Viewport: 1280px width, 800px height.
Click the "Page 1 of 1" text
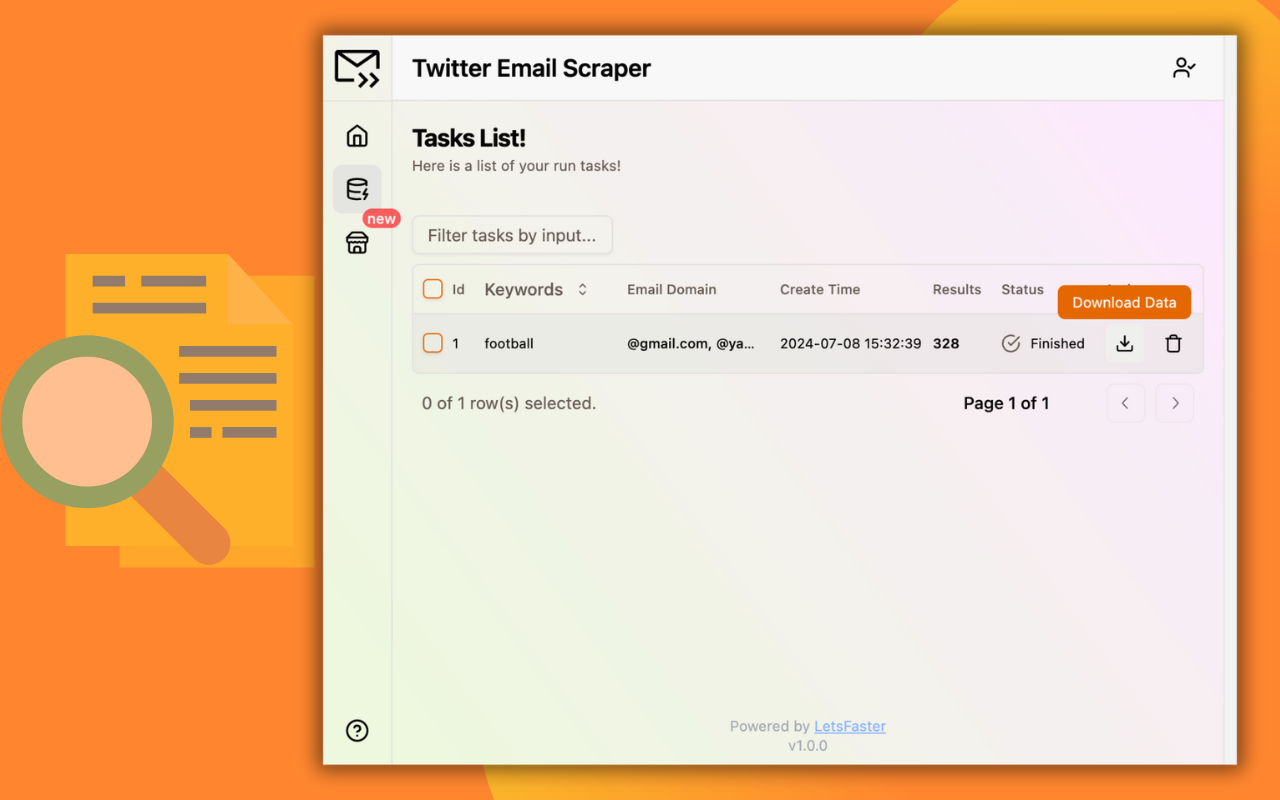[x=1006, y=403]
